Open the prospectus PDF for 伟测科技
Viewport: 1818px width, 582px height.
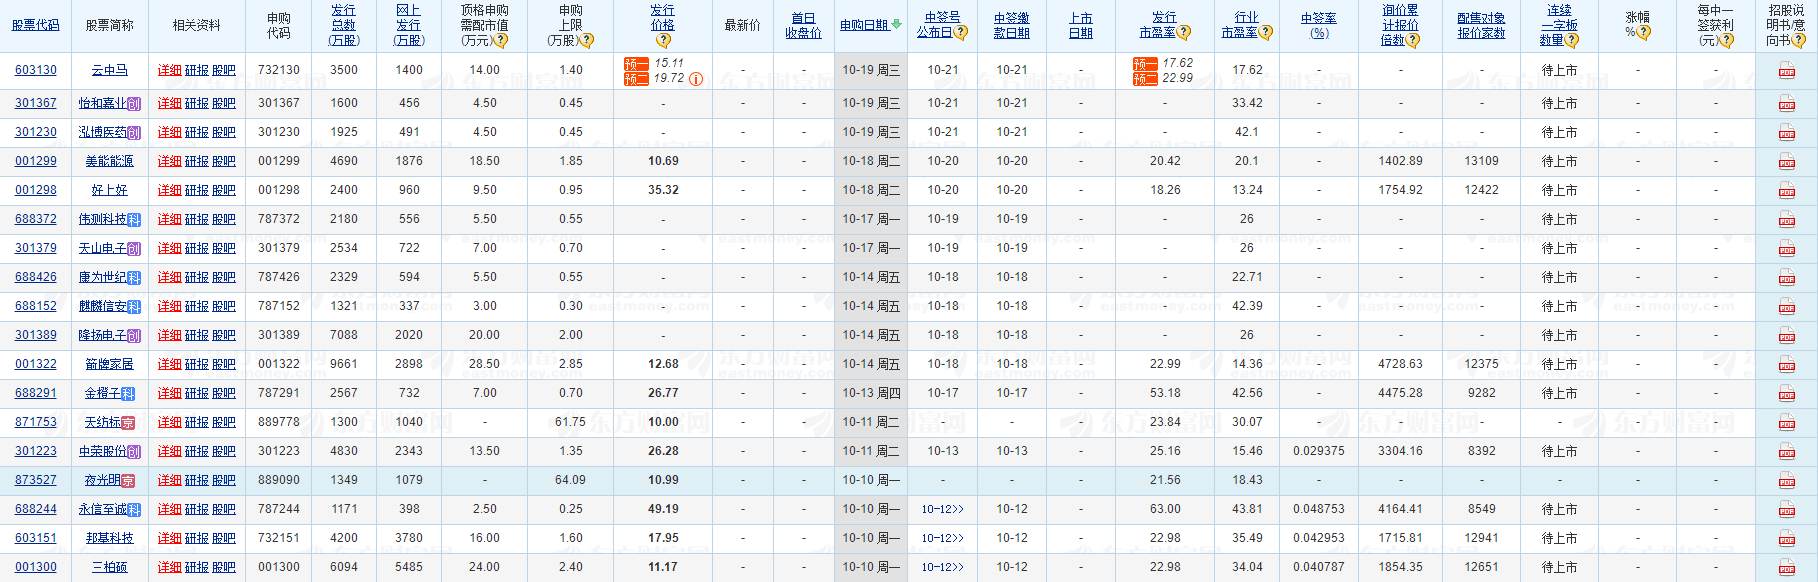click(x=1786, y=220)
